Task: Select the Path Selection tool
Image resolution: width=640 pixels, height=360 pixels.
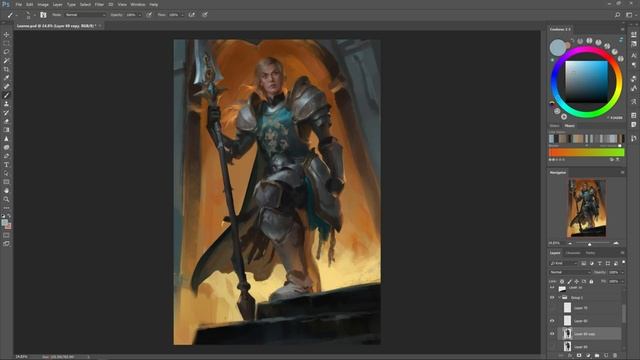Action: point(6,173)
